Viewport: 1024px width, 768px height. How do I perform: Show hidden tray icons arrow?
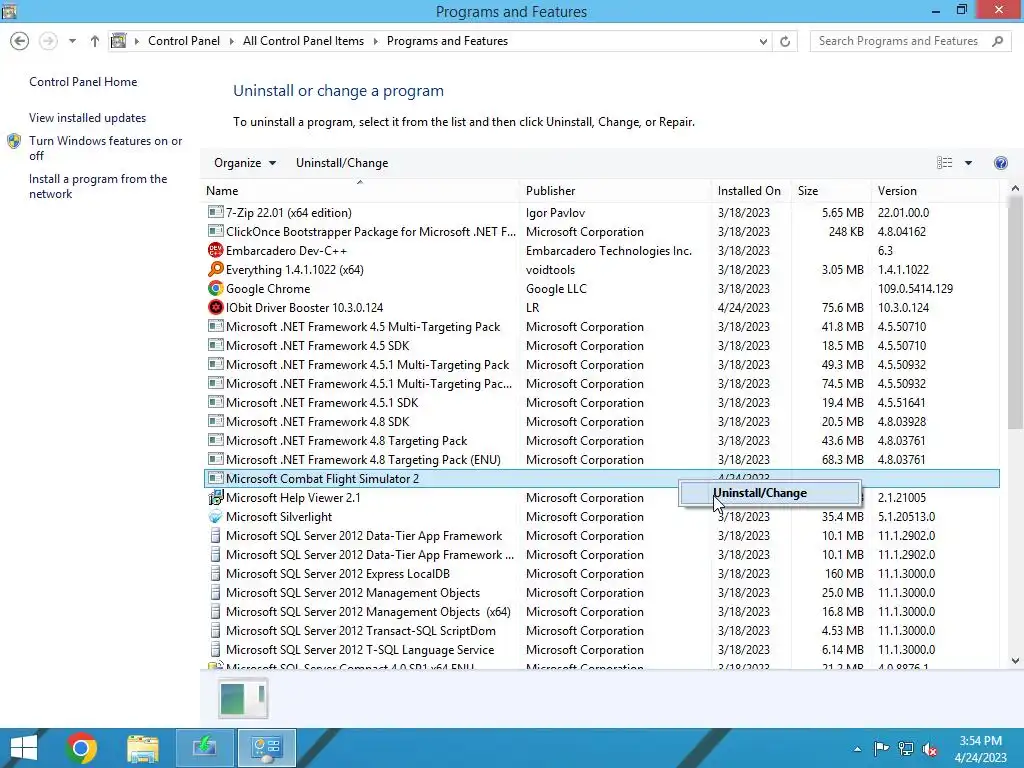click(857, 749)
